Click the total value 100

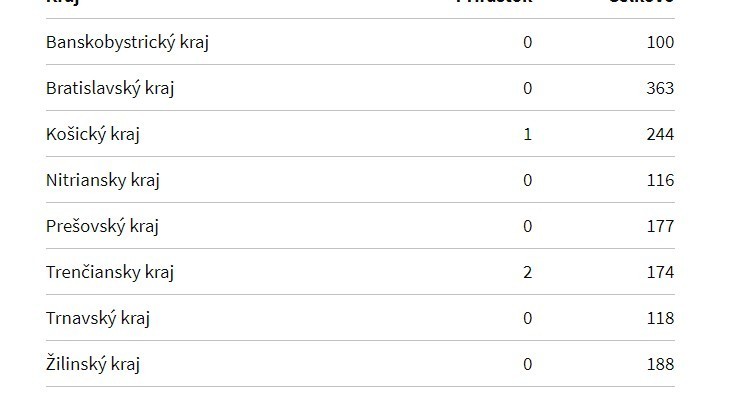[x=660, y=42]
